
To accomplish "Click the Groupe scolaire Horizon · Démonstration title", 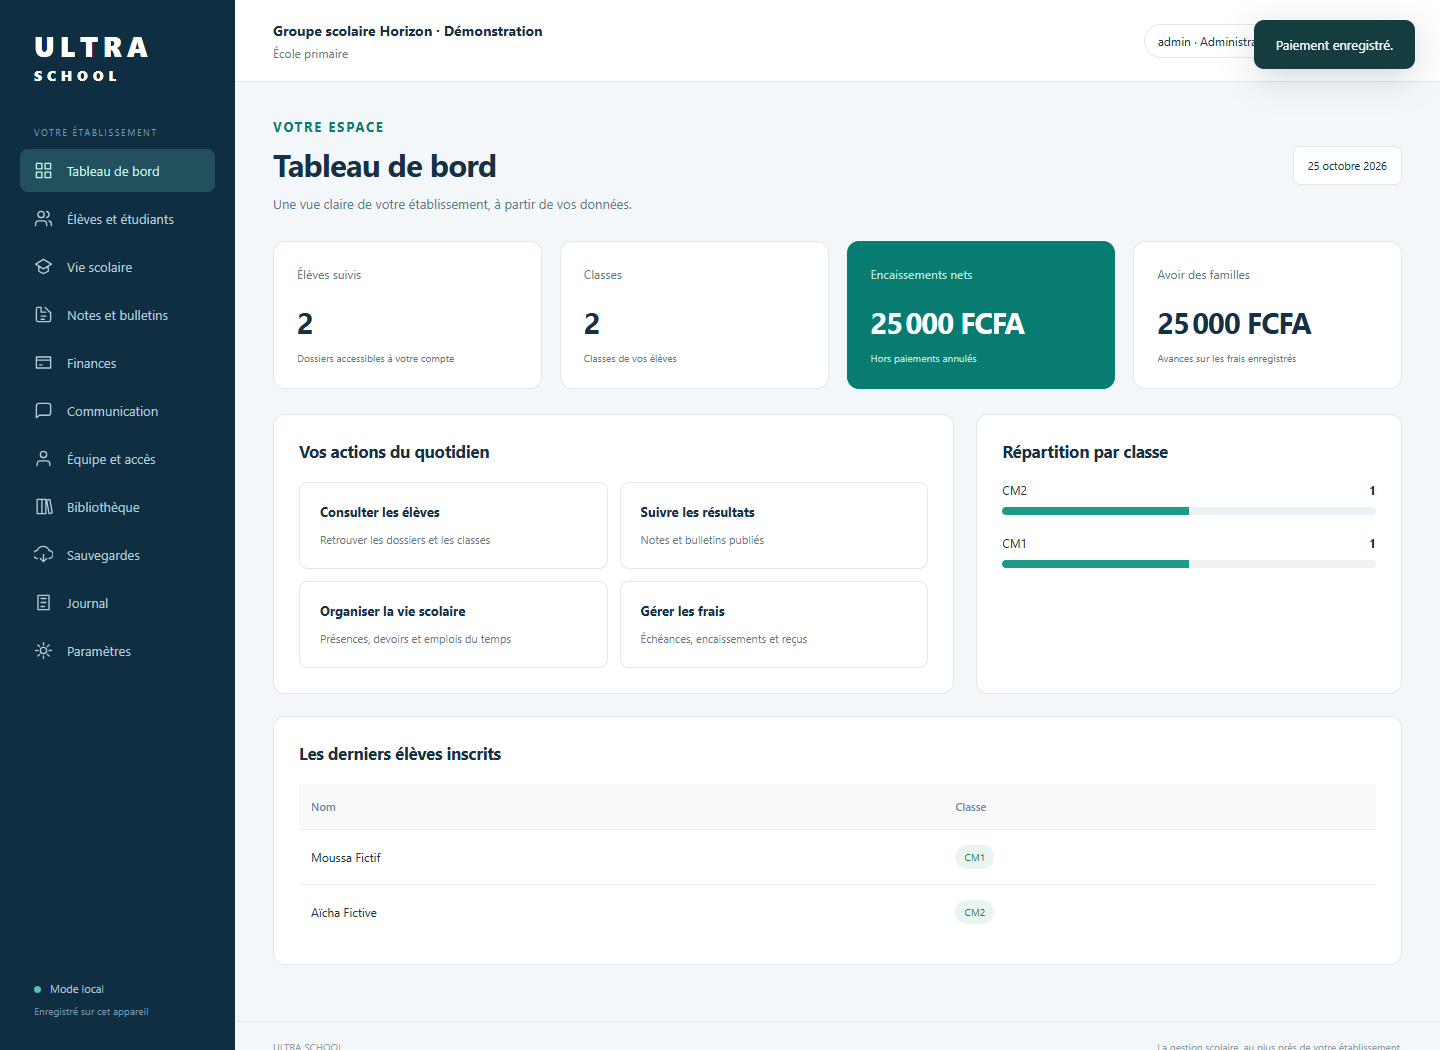I will tap(408, 31).
